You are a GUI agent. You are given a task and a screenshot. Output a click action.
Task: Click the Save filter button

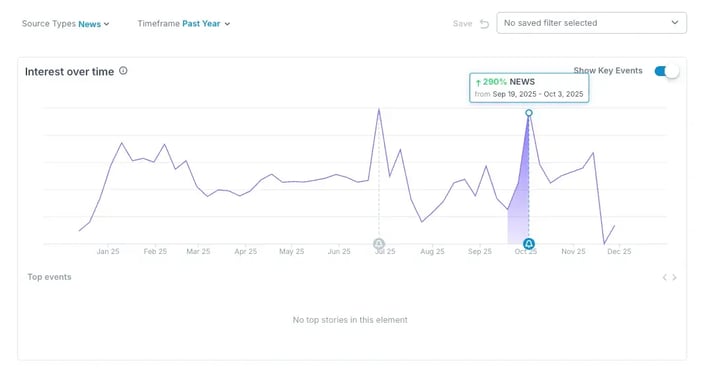tap(462, 24)
